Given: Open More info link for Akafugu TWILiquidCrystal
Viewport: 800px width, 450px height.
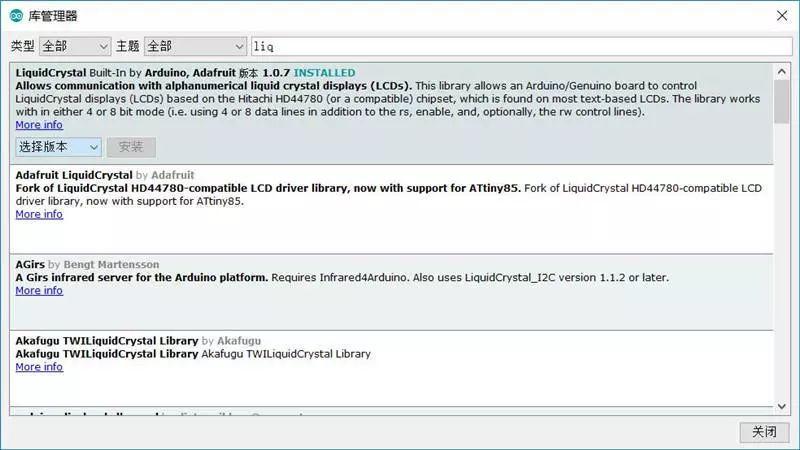Looking at the screenshot, I should [39, 367].
